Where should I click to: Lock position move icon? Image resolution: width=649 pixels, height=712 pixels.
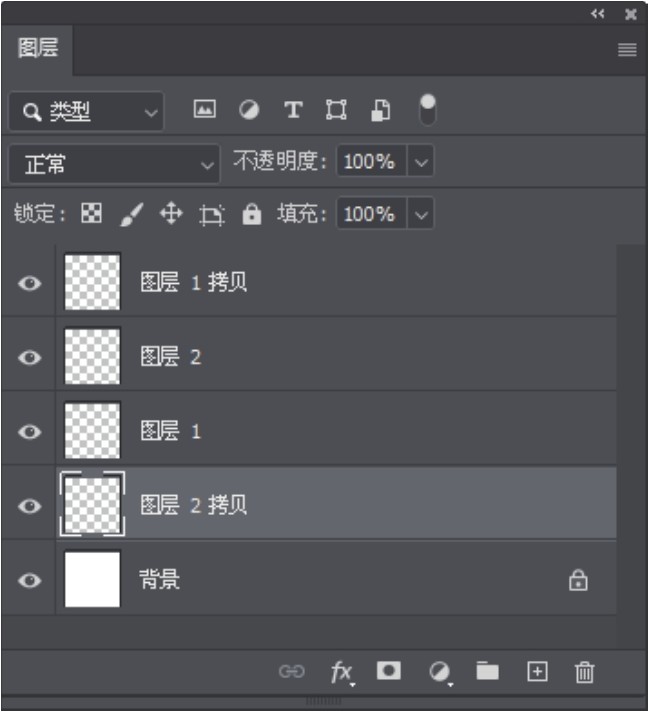[x=171, y=213]
